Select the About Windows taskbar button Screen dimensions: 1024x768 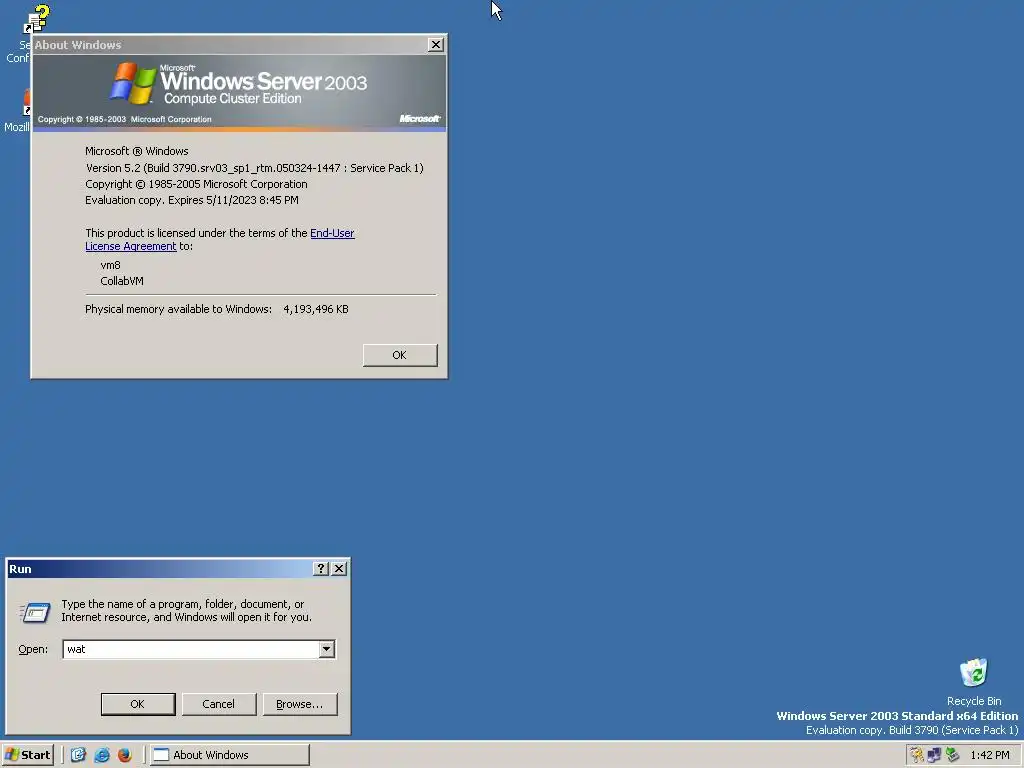point(230,755)
